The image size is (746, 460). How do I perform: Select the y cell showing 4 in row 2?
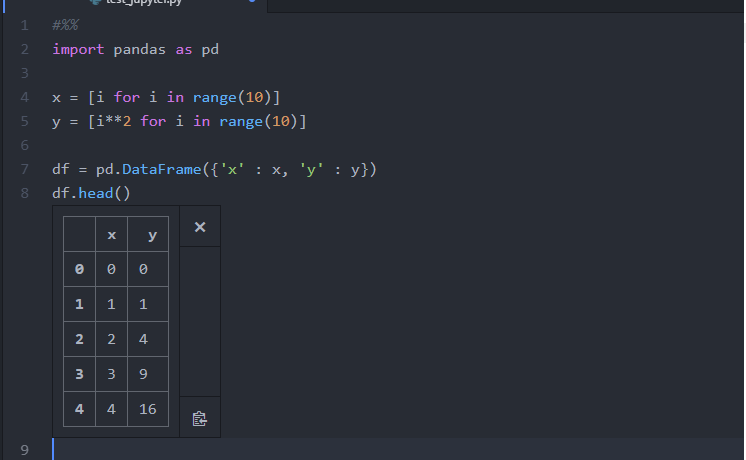pos(147,339)
